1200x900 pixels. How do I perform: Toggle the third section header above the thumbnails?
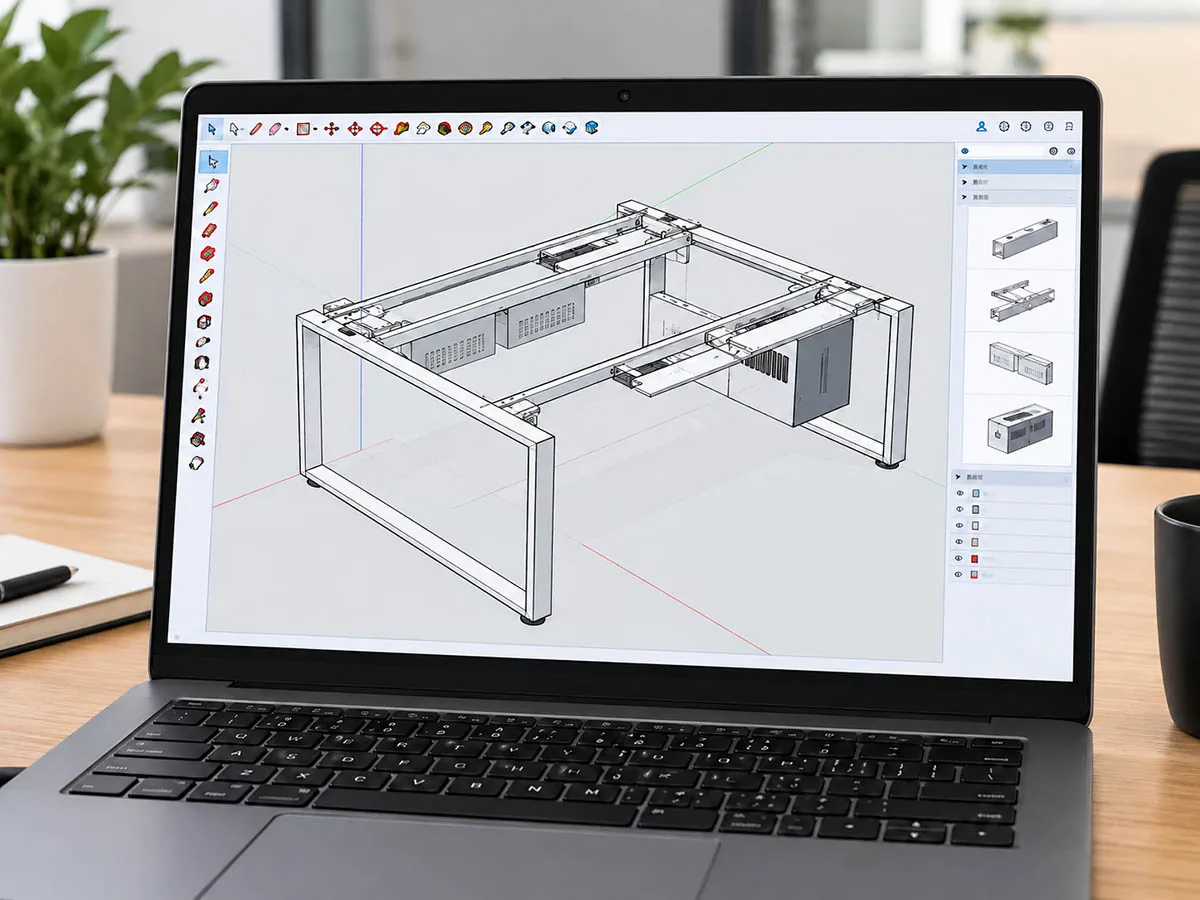click(1018, 197)
